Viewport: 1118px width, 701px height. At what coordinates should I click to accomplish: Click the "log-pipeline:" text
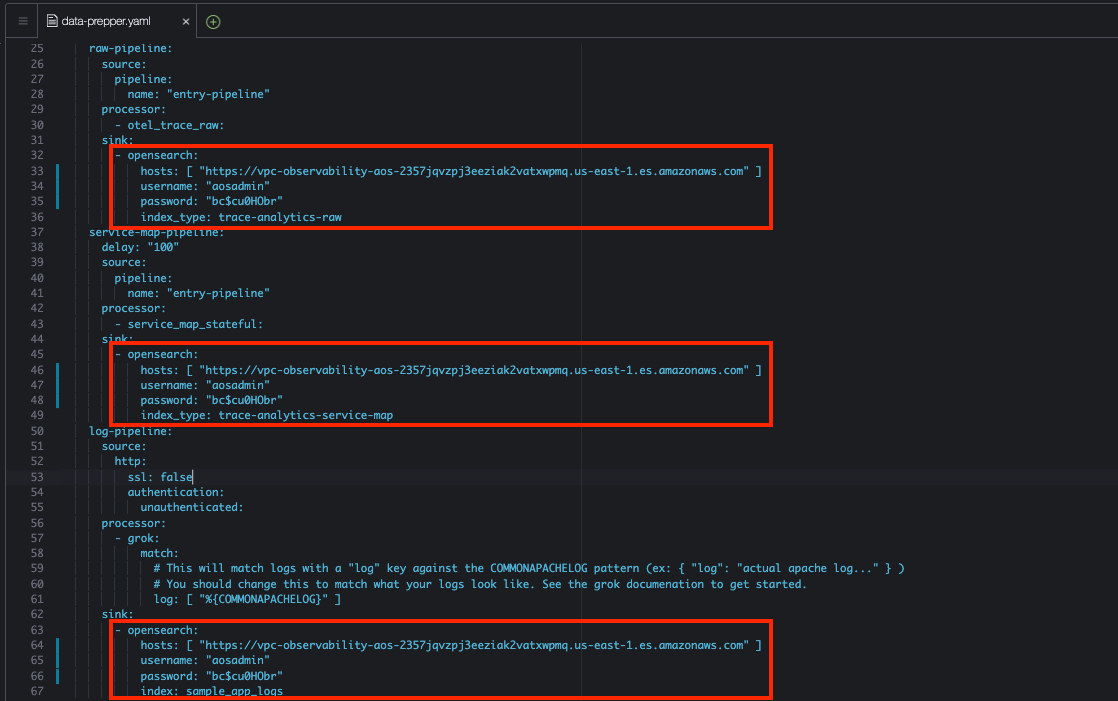pos(130,431)
